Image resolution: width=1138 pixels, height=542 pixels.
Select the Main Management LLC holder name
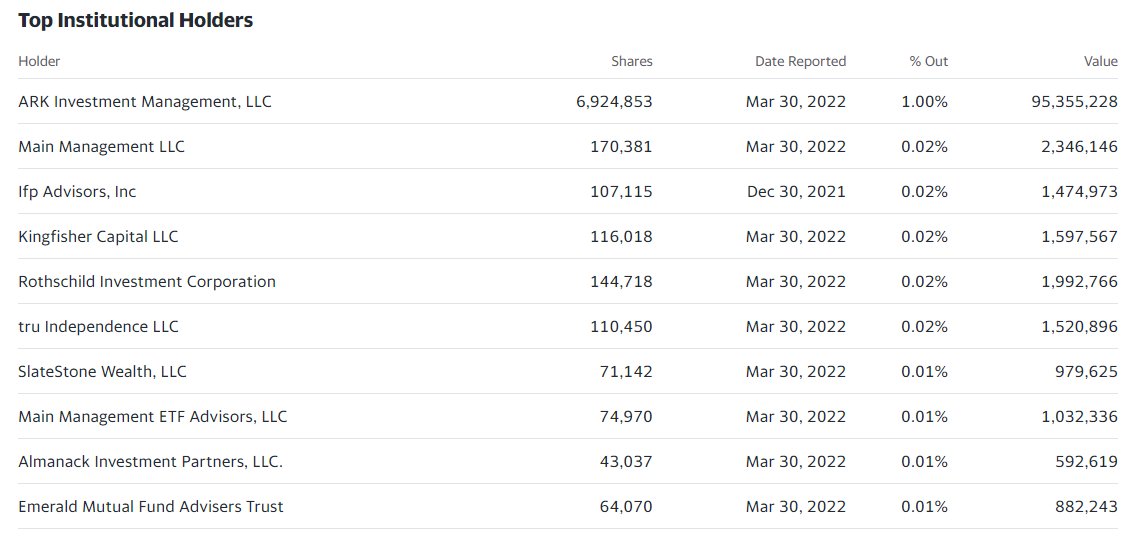click(x=102, y=147)
